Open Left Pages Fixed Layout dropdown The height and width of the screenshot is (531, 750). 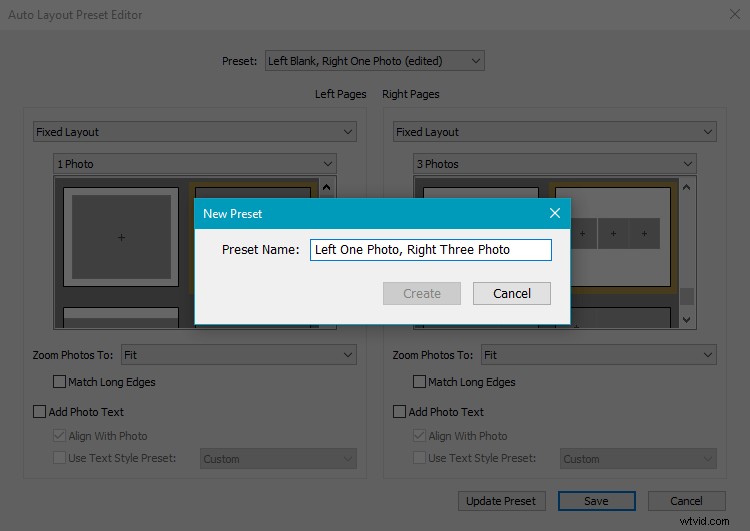click(195, 132)
